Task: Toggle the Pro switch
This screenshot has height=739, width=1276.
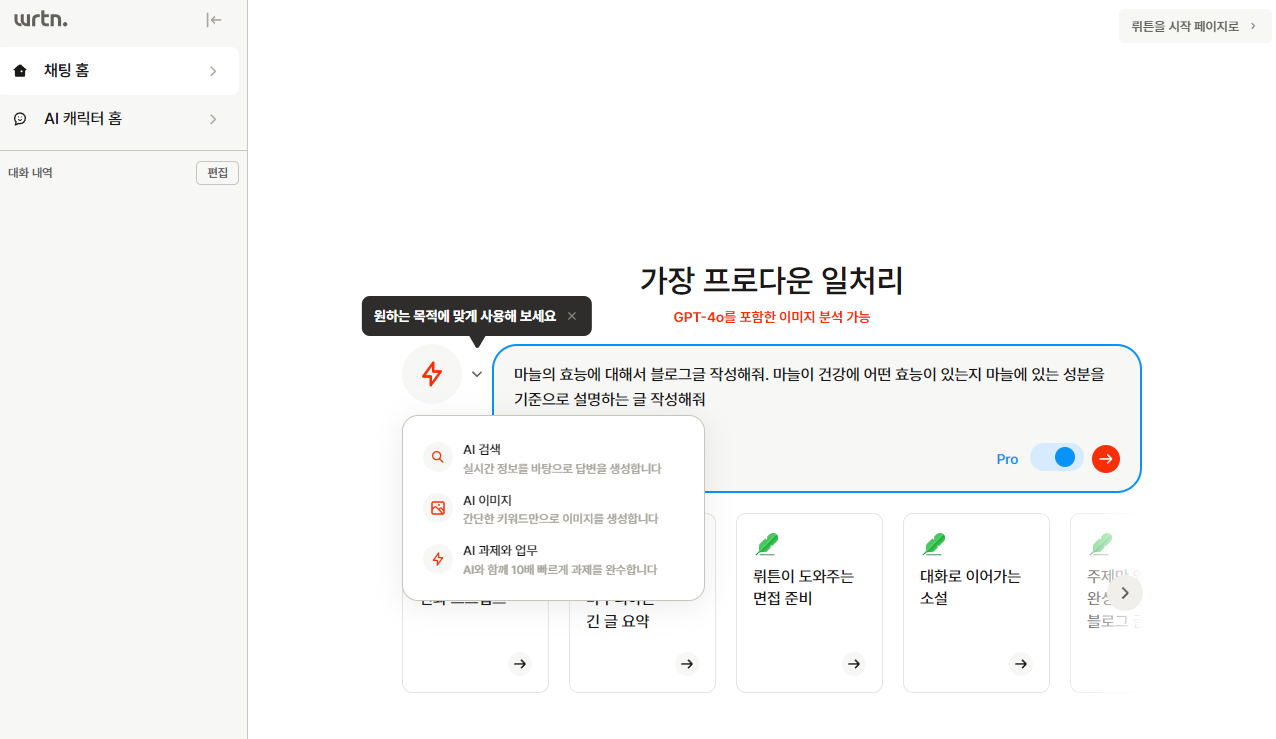Action: [1057, 458]
